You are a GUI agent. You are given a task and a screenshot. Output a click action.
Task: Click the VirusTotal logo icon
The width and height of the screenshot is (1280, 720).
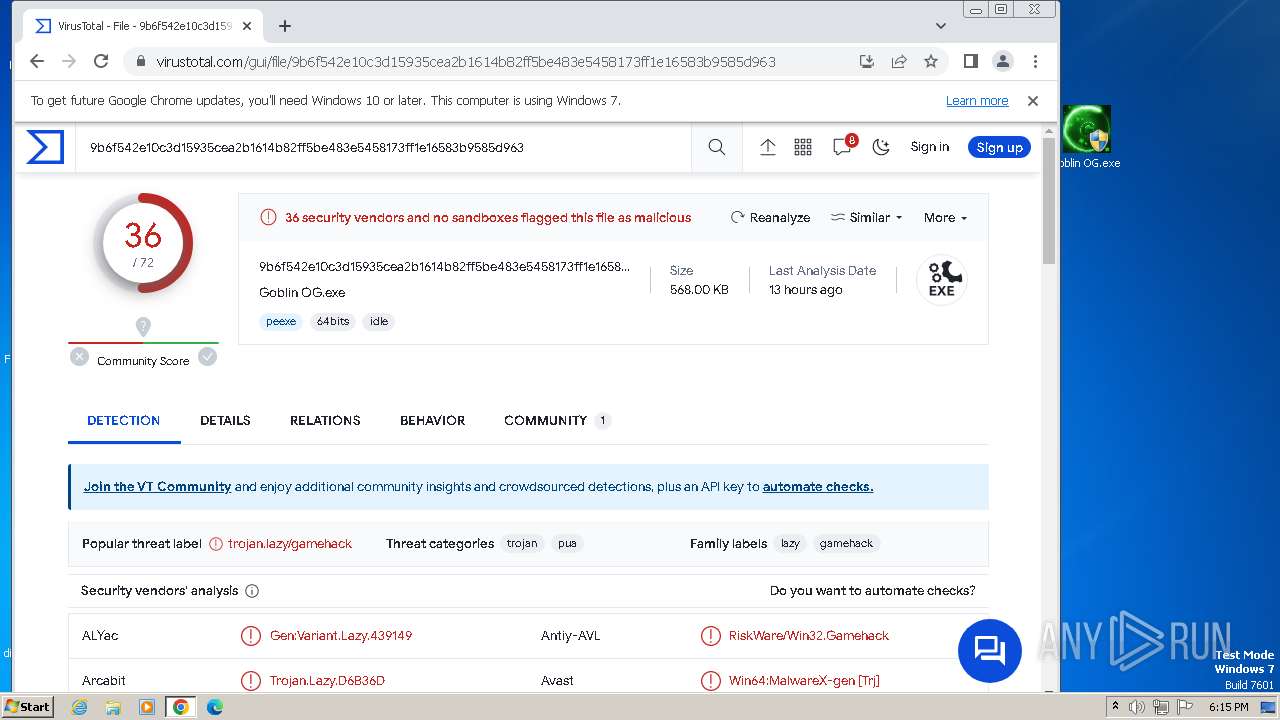(x=45, y=147)
